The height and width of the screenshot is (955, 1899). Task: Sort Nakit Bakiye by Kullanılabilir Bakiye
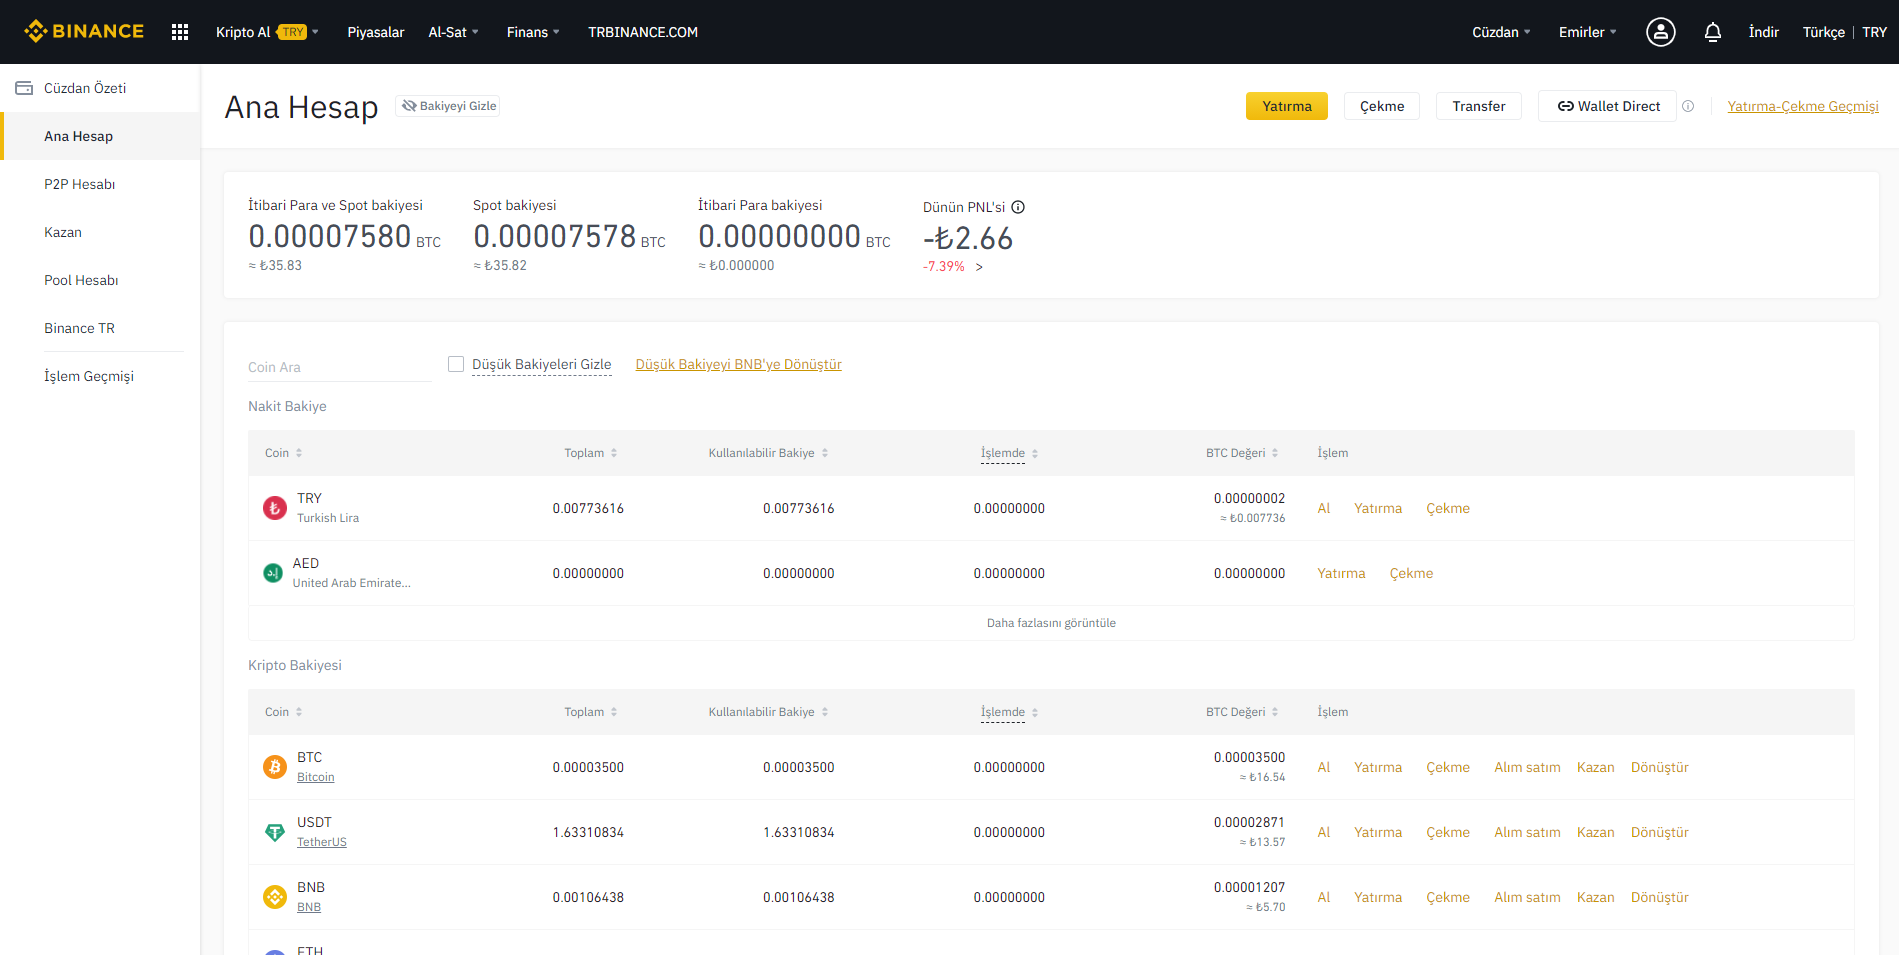[769, 453]
